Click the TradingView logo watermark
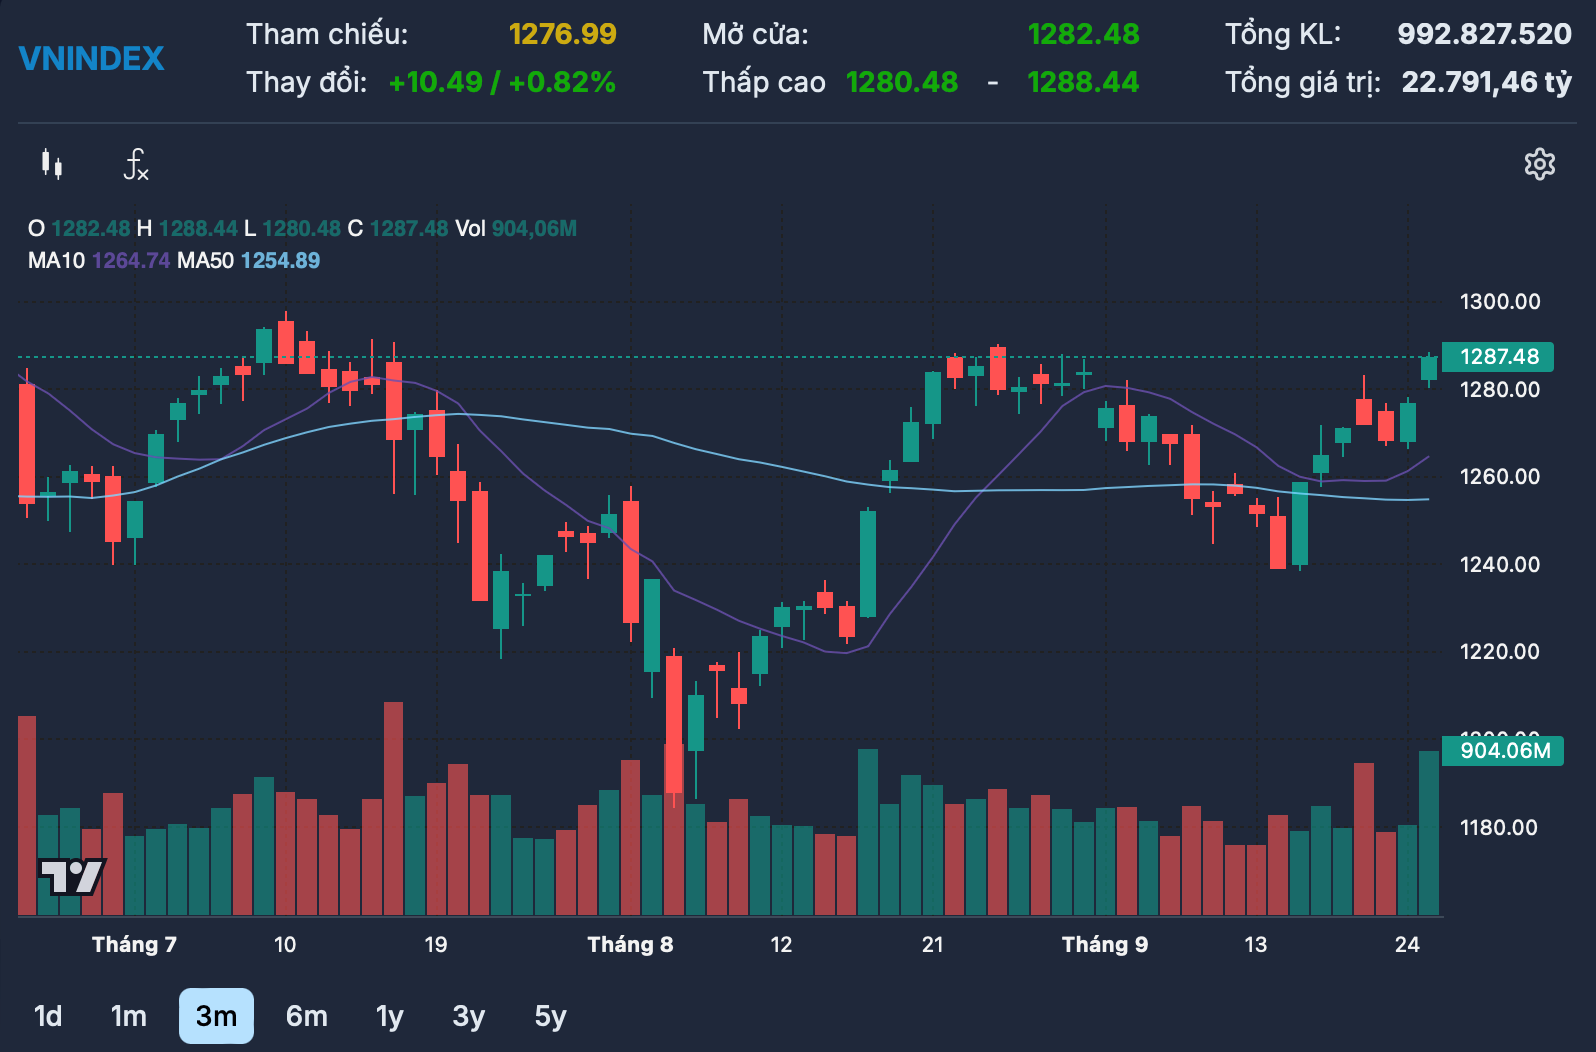The height and width of the screenshot is (1052, 1596). [x=72, y=877]
